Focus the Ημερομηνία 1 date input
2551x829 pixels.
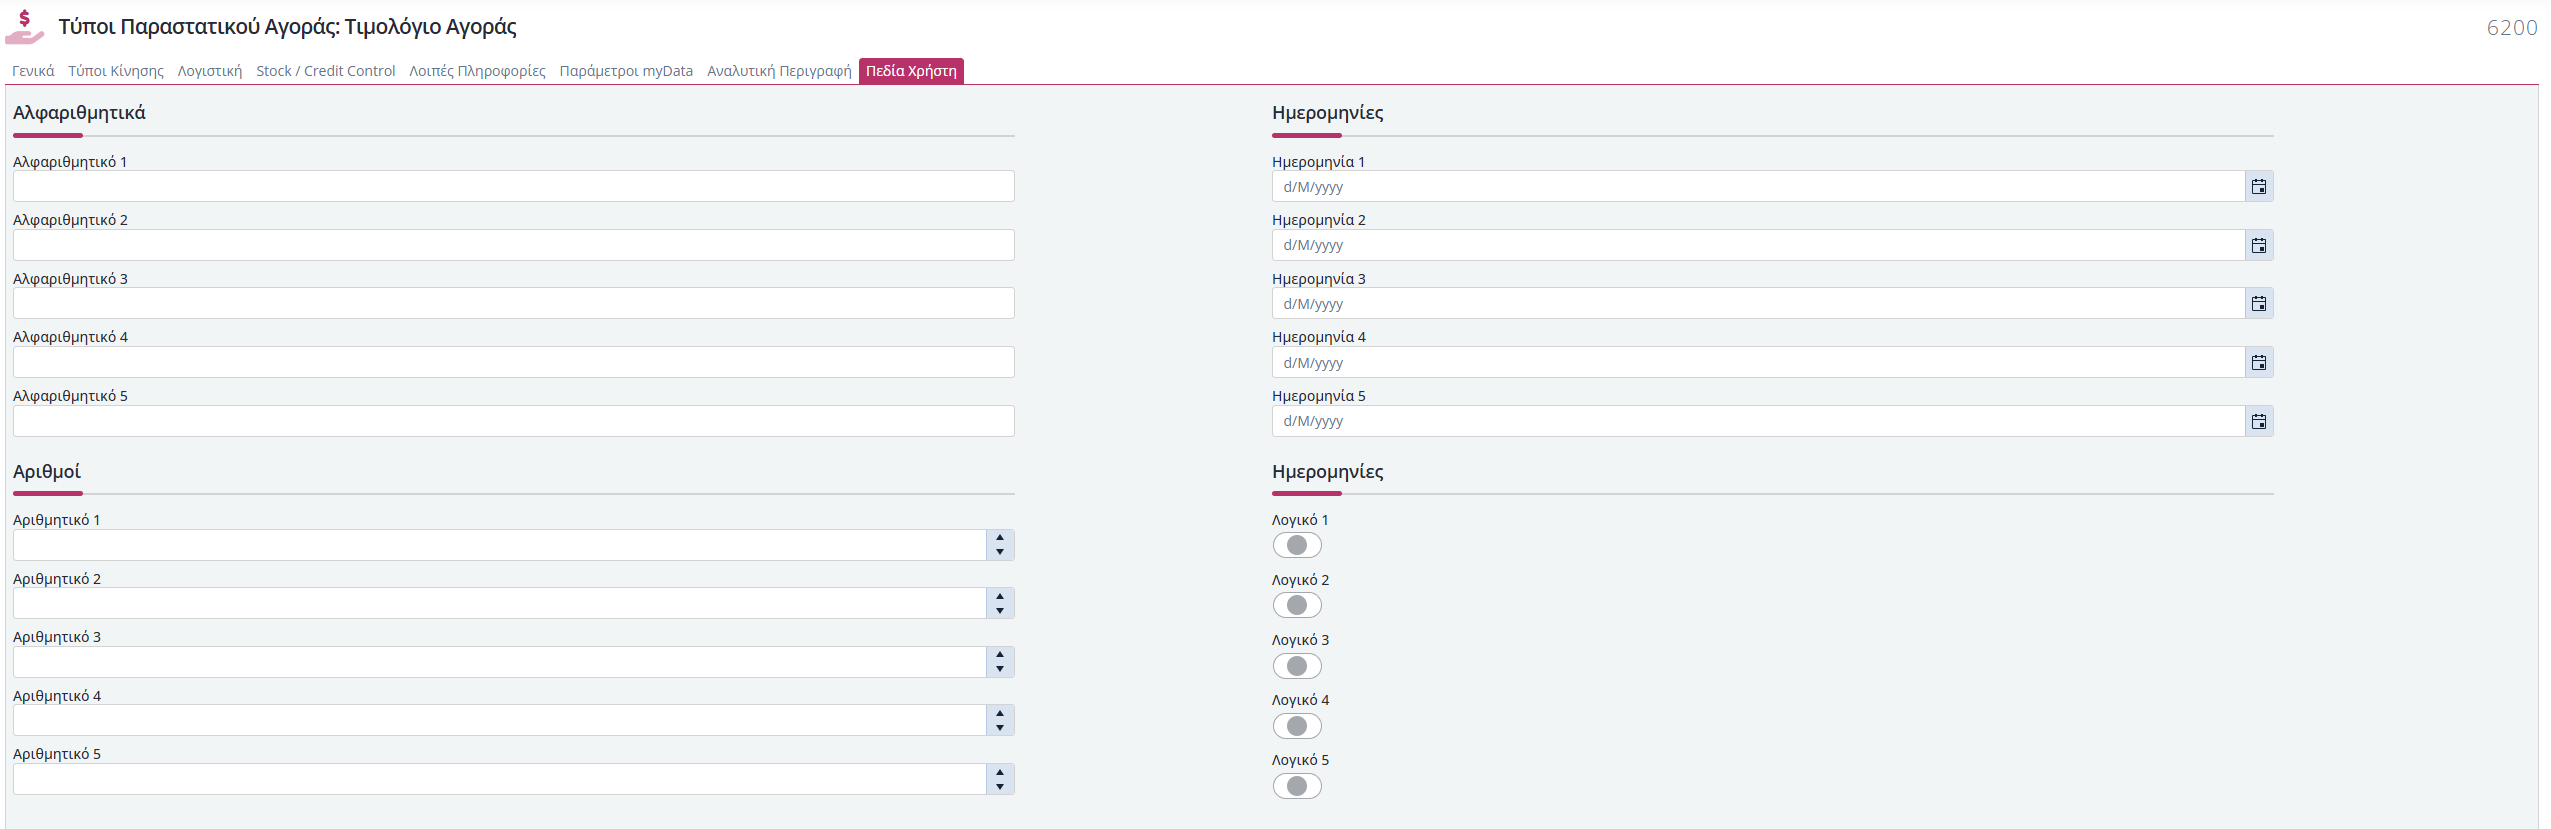pyautogui.click(x=1758, y=186)
